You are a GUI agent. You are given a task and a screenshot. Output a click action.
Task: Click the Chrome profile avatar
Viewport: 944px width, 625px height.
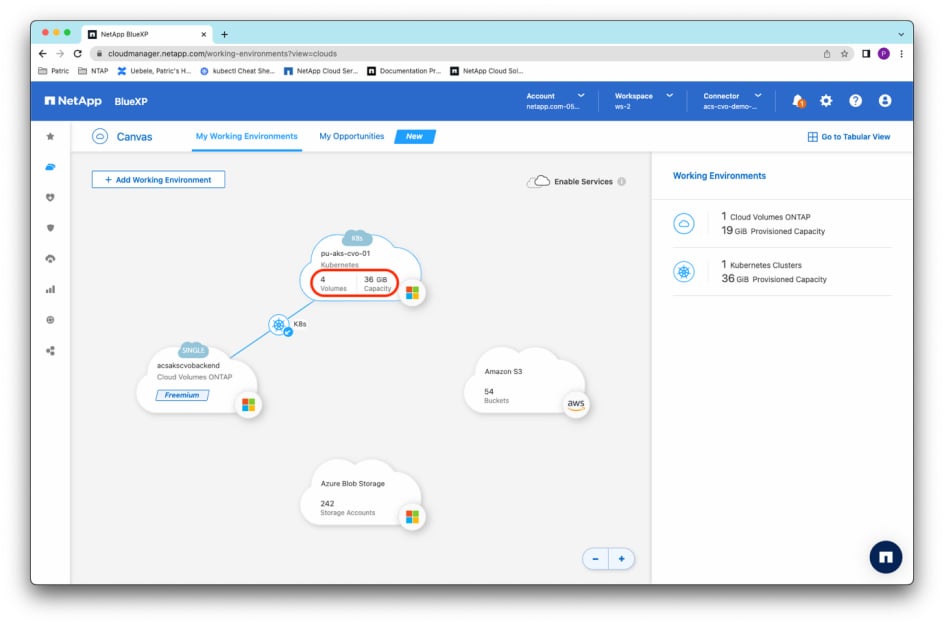(884, 54)
